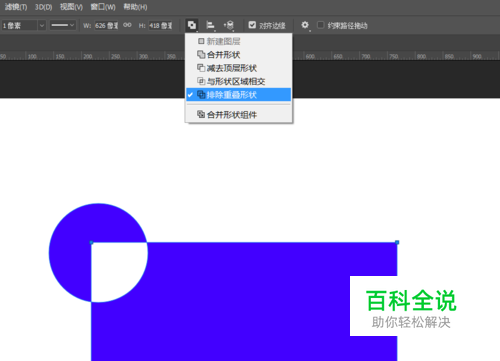Open the gear settings icon
The image size is (500, 361).
pyautogui.click(x=305, y=25)
